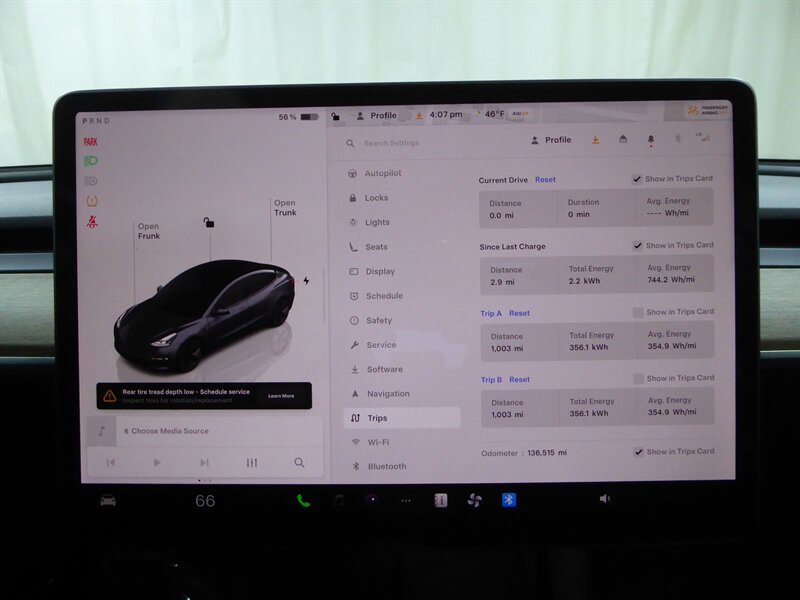The image size is (800, 600).
Task: Open more apps three-dot icon
Action: pyautogui.click(x=406, y=501)
